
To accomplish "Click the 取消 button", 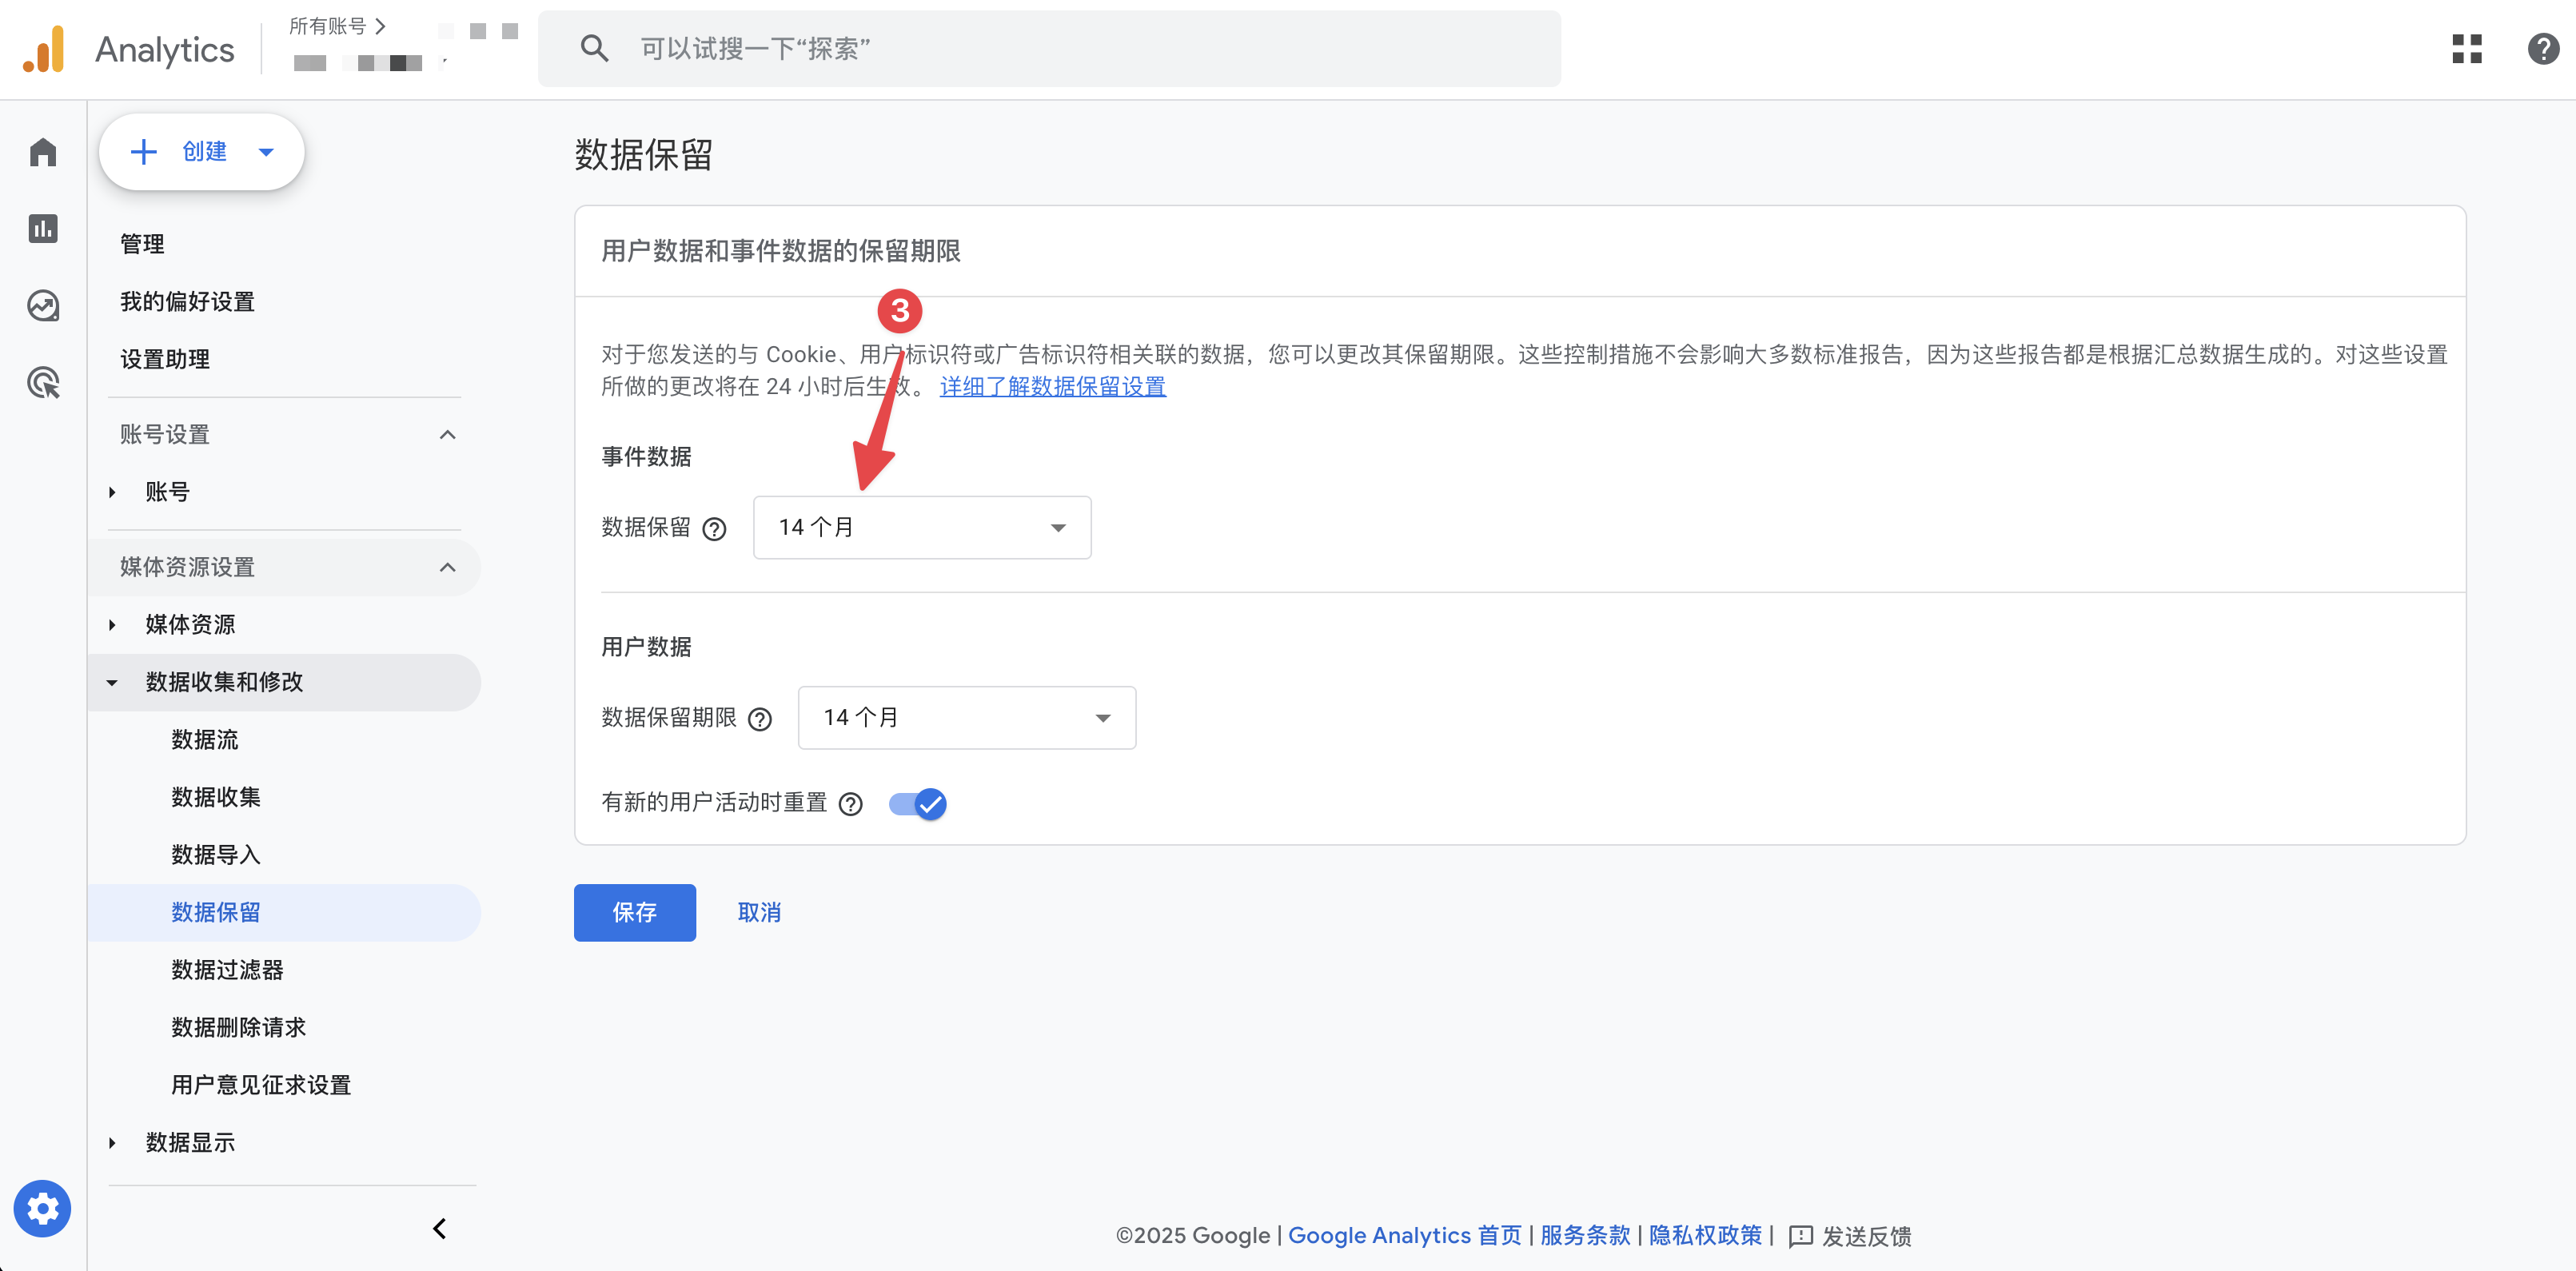I will pos(759,912).
